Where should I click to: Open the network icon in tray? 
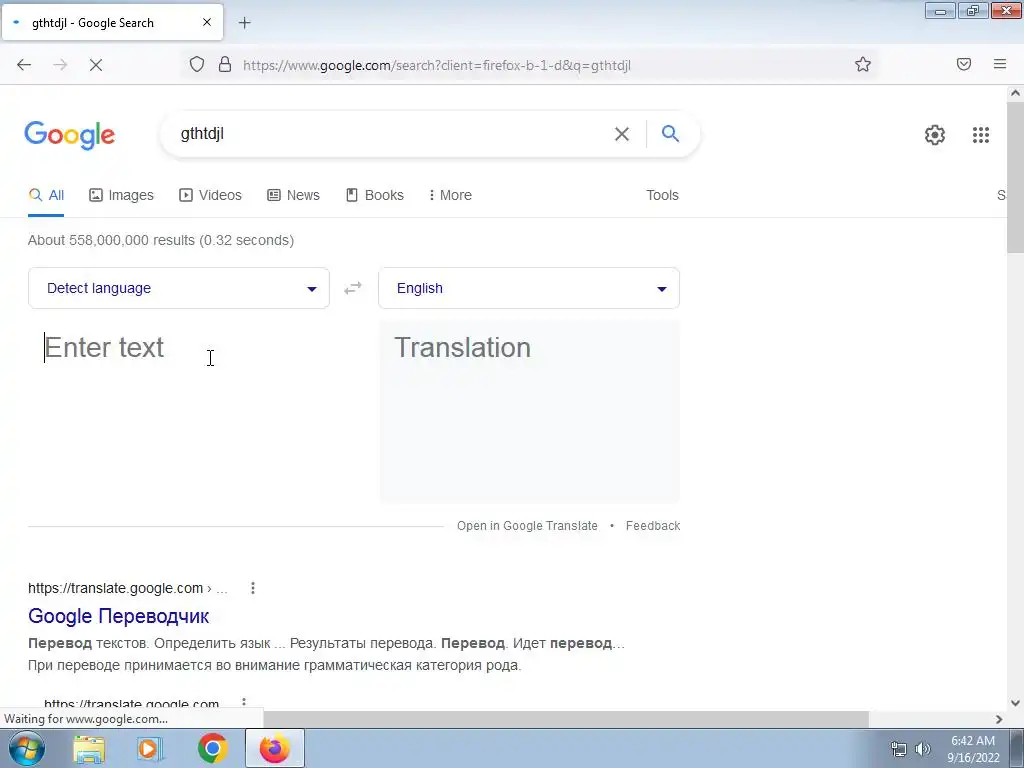pyautogui.click(x=899, y=749)
